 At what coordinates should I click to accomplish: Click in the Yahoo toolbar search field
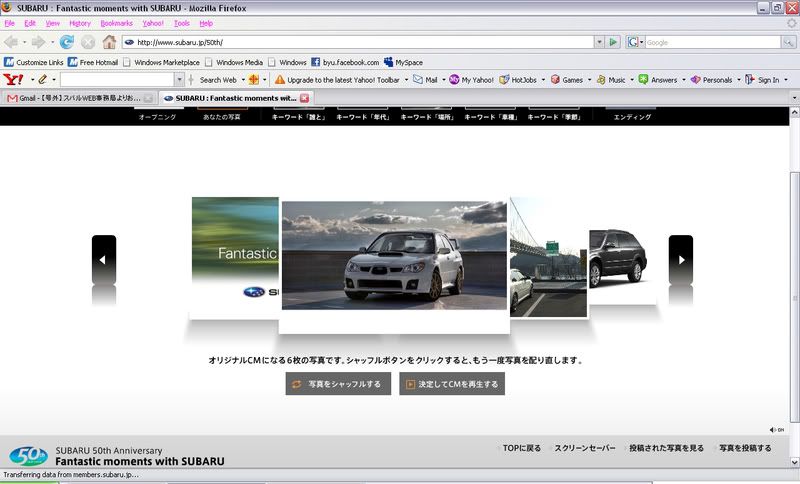[x=117, y=80]
